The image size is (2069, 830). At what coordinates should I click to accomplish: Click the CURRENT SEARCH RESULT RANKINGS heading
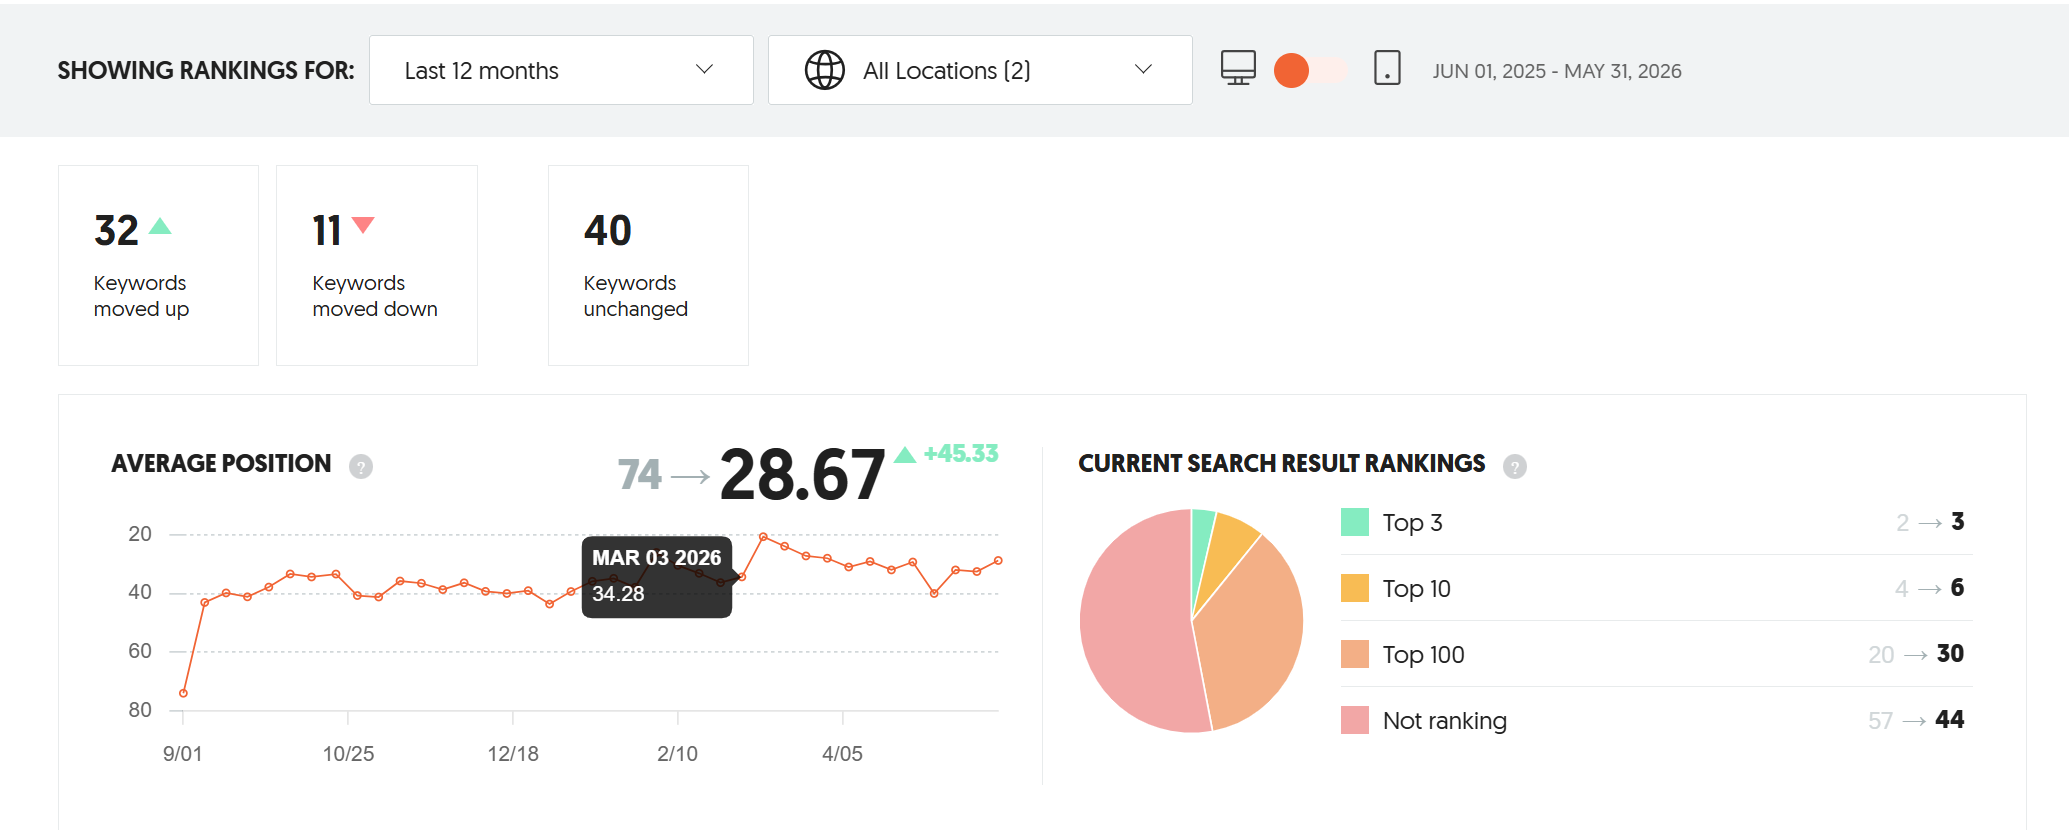1282,464
